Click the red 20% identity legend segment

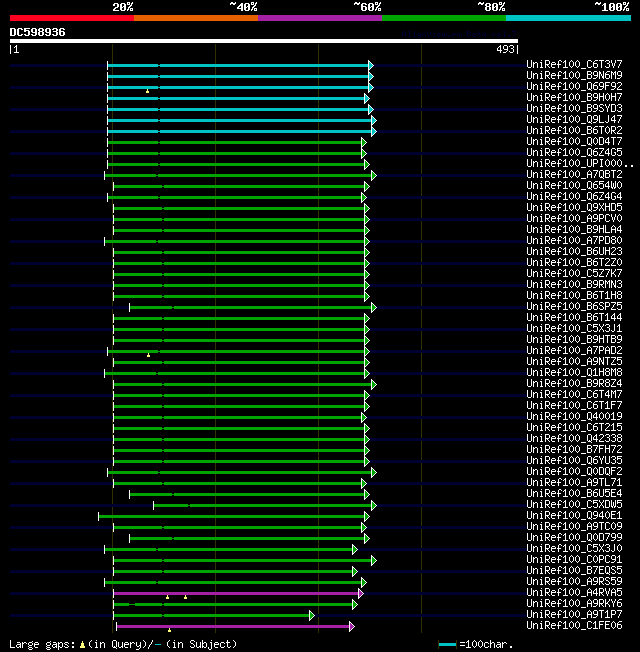click(72, 18)
